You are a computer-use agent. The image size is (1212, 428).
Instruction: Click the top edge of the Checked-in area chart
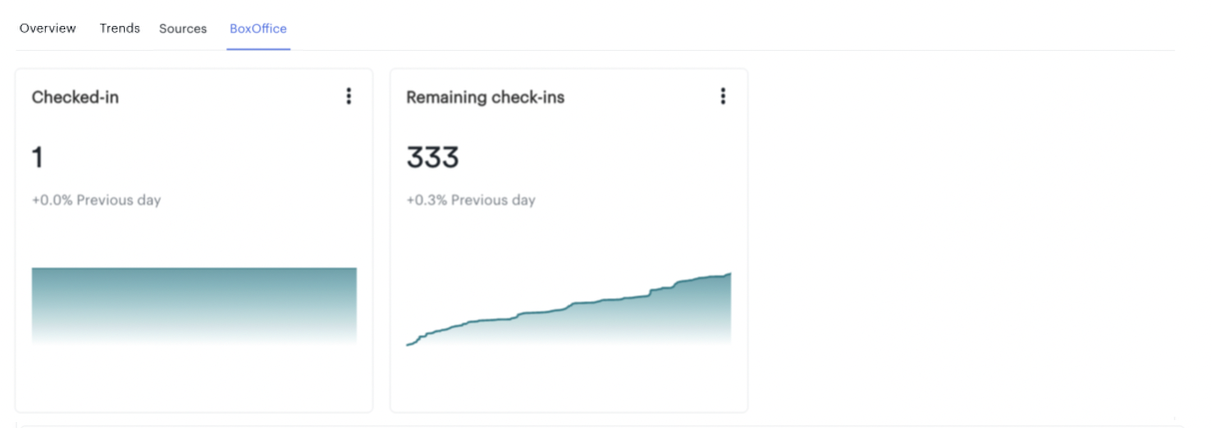coord(194,268)
